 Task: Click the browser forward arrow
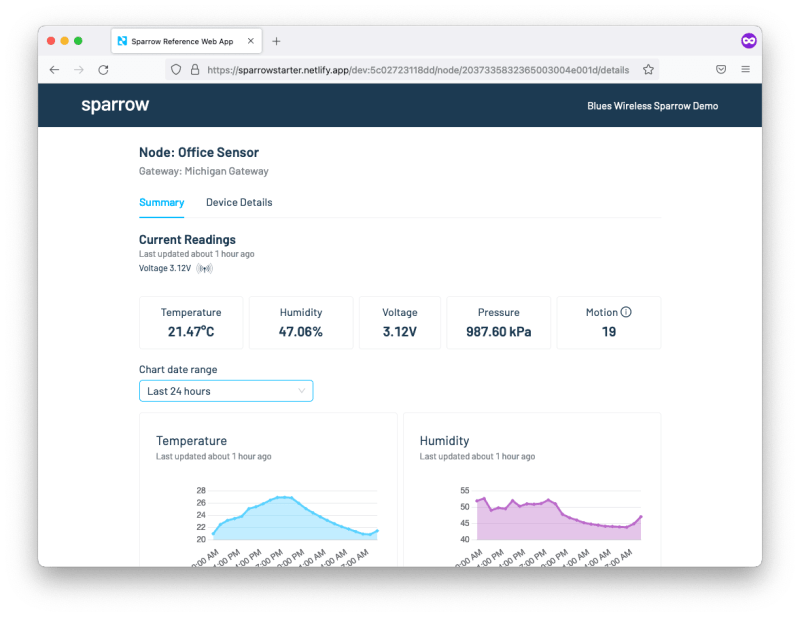point(79,70)
